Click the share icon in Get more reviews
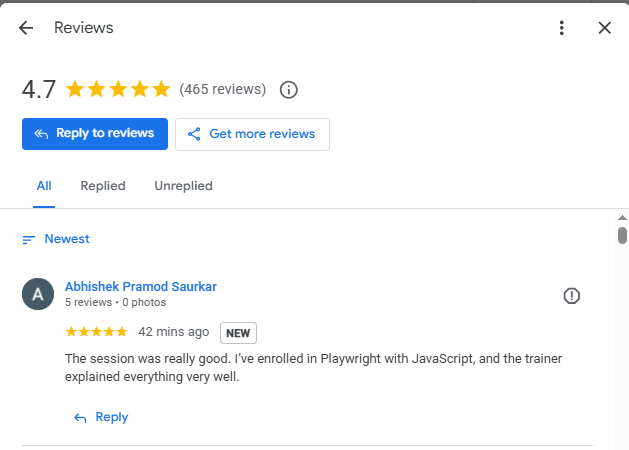The width and height of the screenshot is (629, 450). 194,134
